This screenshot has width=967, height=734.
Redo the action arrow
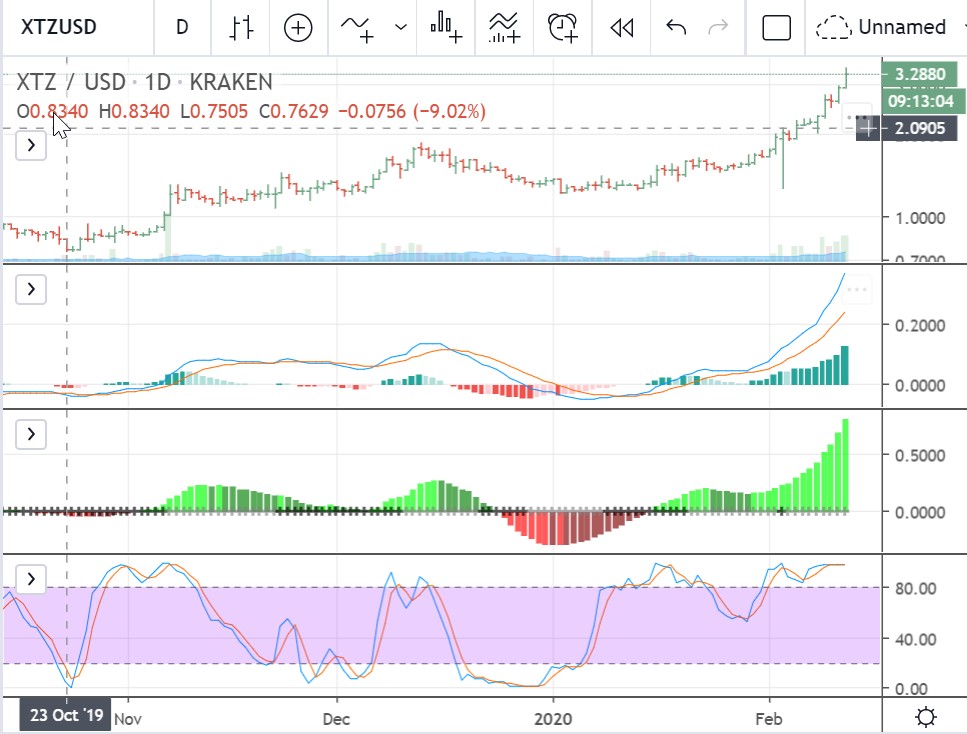(x=718, y=27)
